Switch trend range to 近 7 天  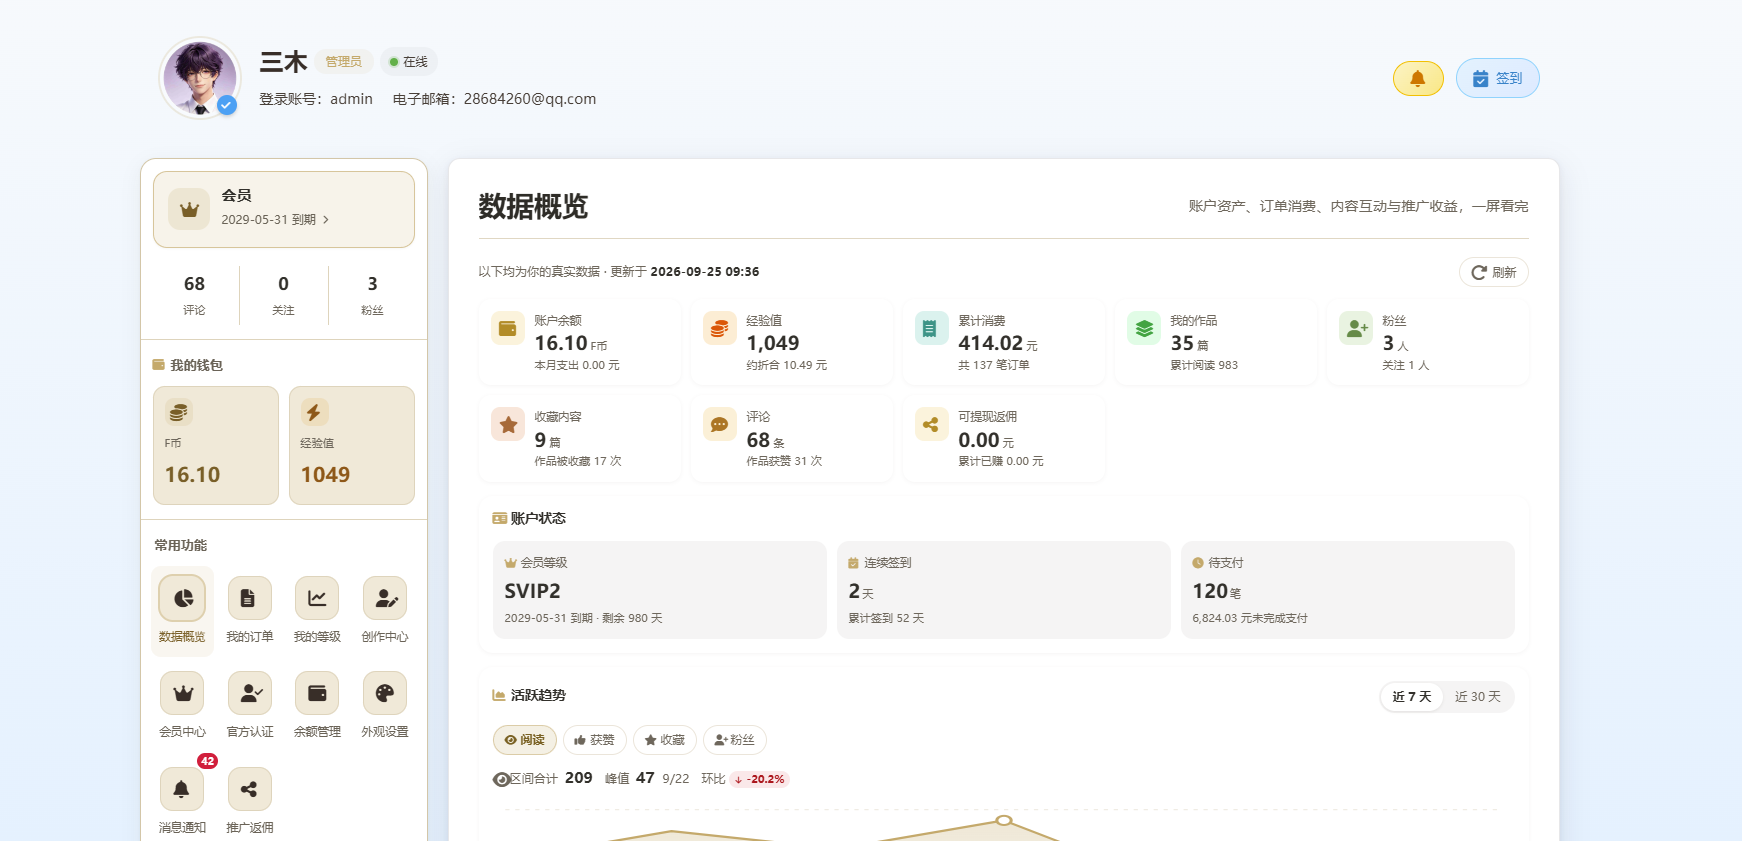pyautogui.click(x=1412, y=697)
